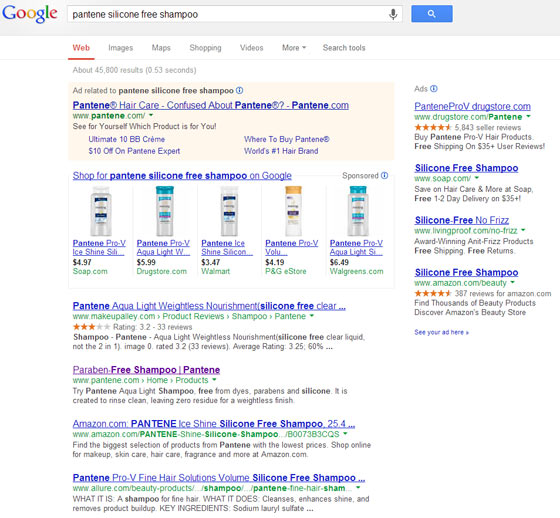Switch to the Images tab
The width and height of the screenshot is (560, 518).
point(121,48)
